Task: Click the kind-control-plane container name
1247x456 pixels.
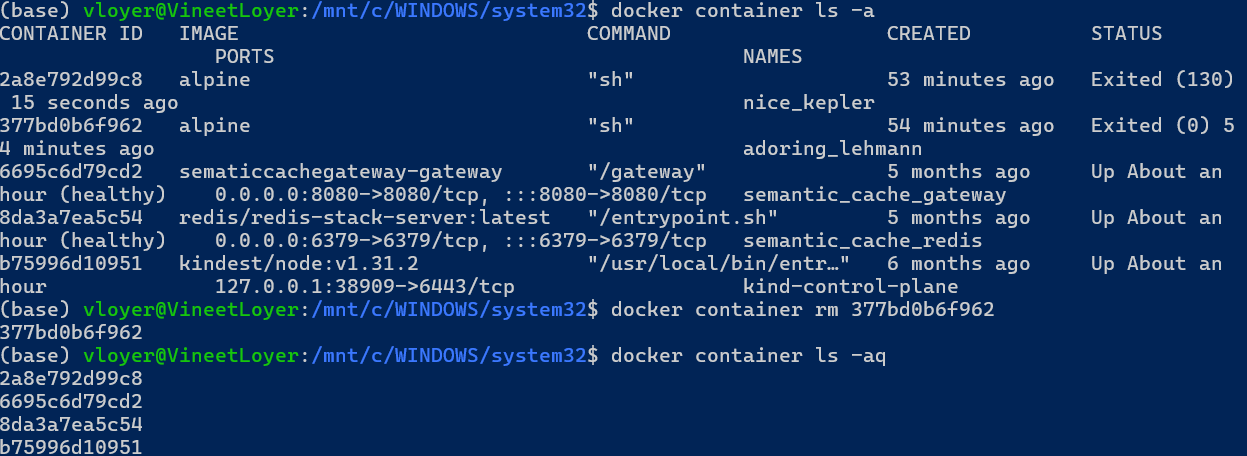Action: 851,287
